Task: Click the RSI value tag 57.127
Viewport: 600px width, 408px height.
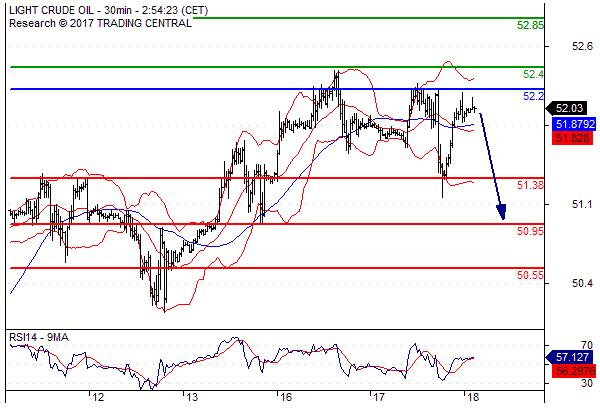Action: [x=570, y=357]
